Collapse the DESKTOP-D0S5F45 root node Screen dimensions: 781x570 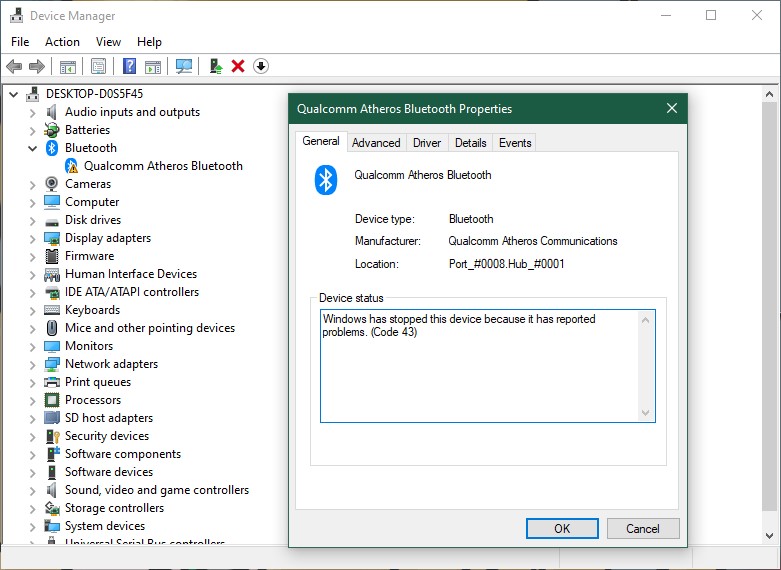[14, 94]
